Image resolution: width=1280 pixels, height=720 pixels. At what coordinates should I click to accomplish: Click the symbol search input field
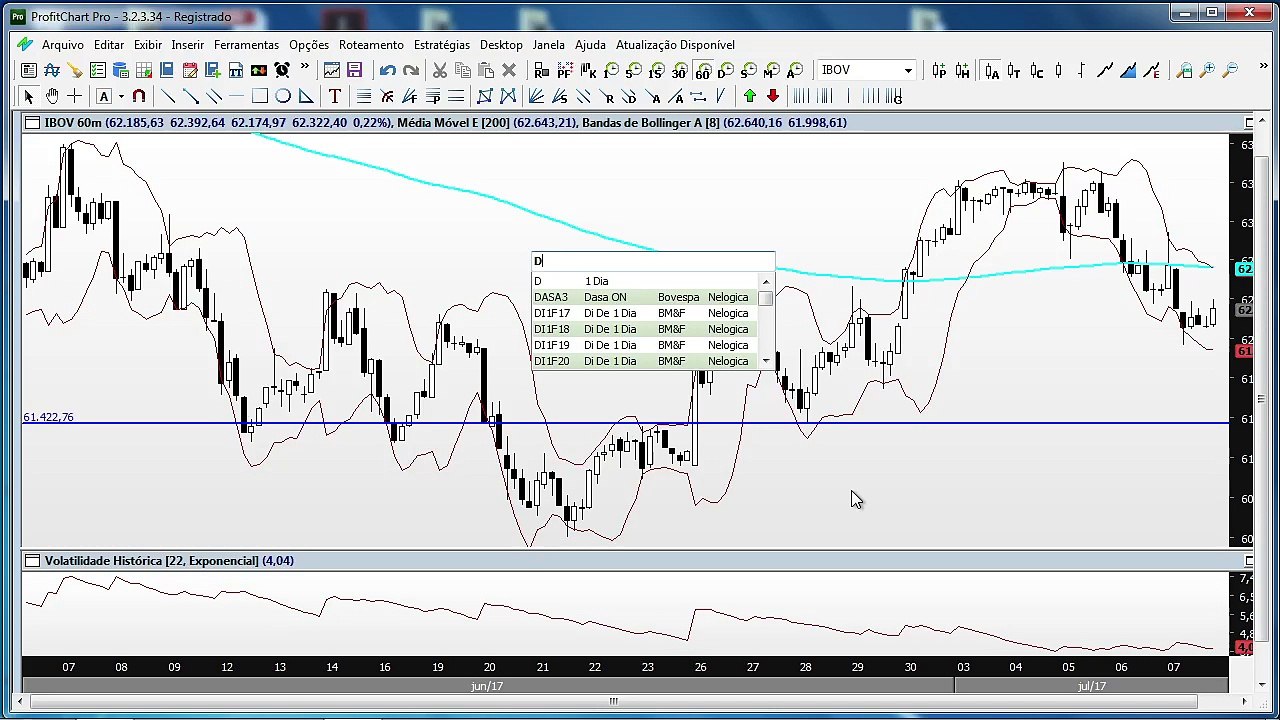click(x=653, y=261)
